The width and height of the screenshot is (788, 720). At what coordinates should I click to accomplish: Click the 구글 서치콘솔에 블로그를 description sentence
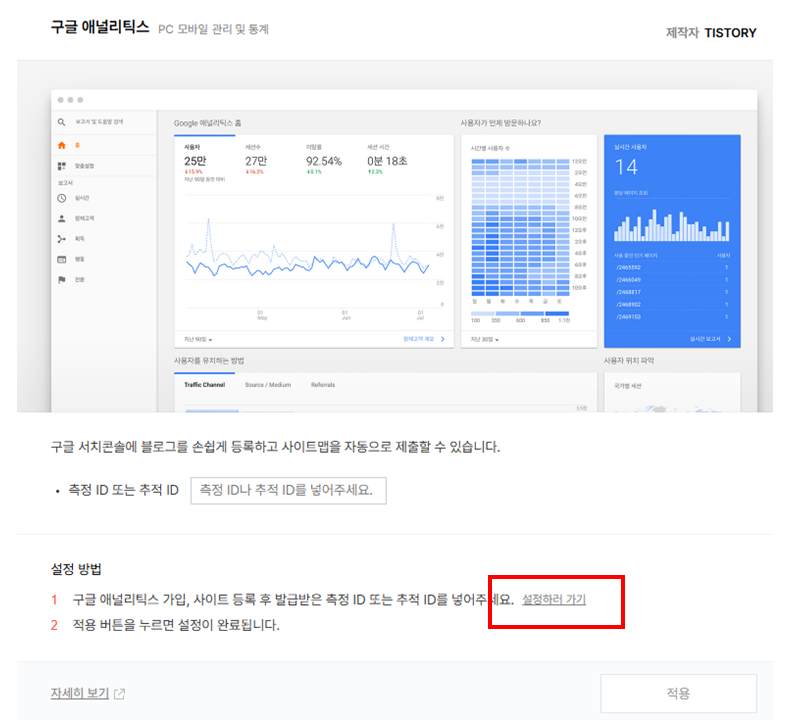(275, 447)
